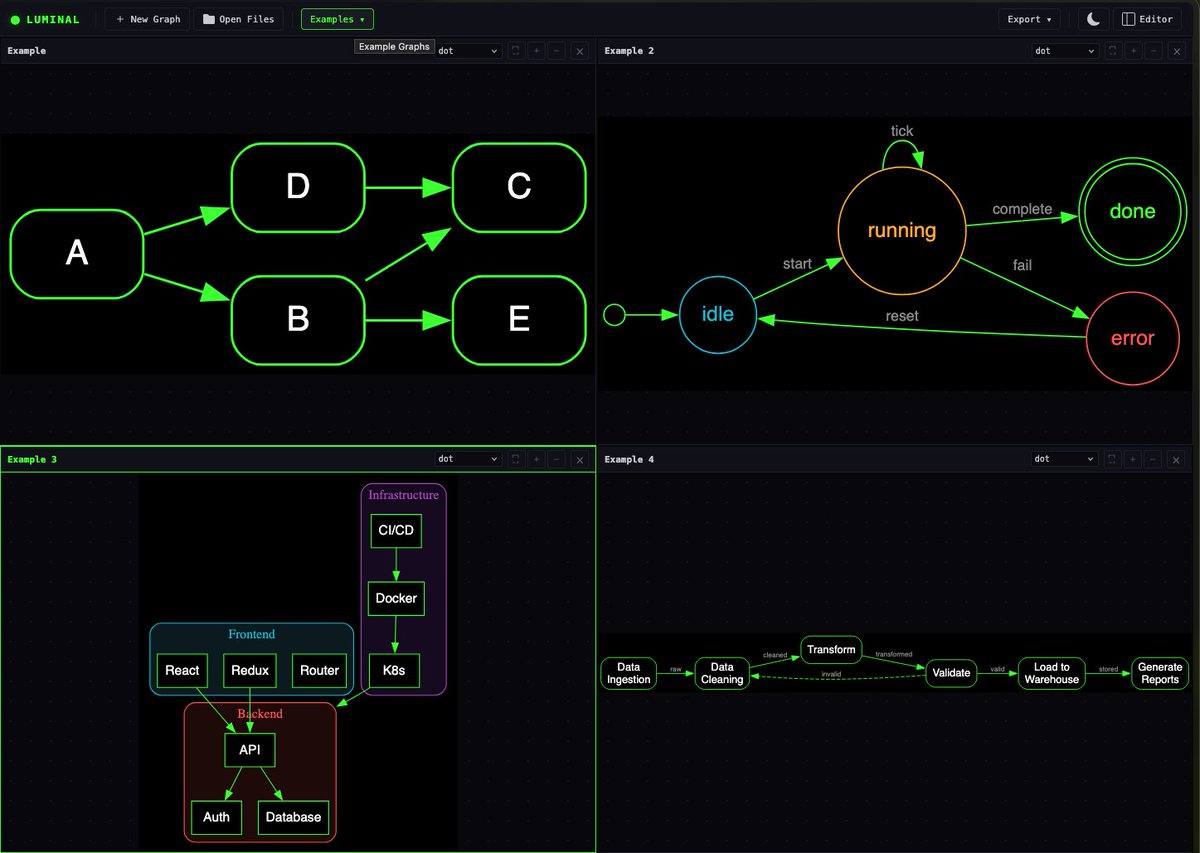Screen dimensions: 1200x853
Task: Click node B in the first graph
Action: [x=298, y=320]
